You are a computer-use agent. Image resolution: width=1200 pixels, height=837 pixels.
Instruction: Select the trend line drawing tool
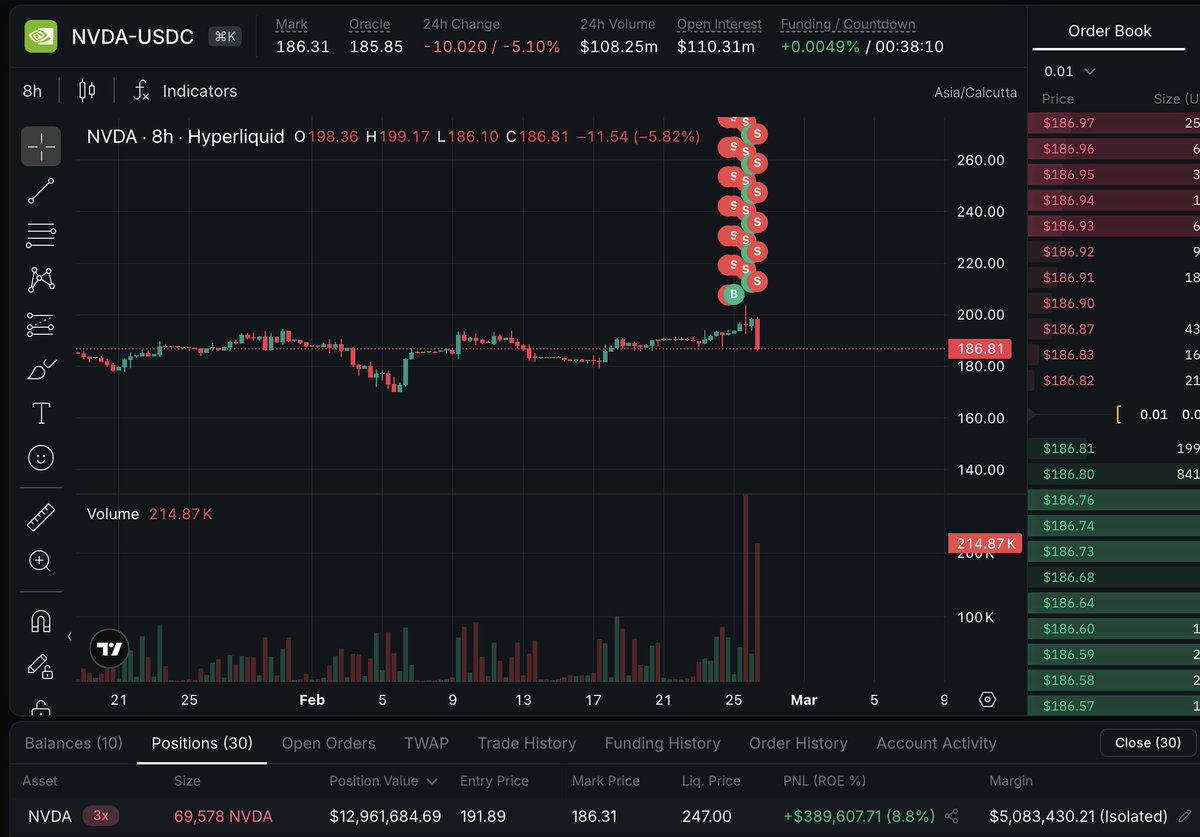41,191
